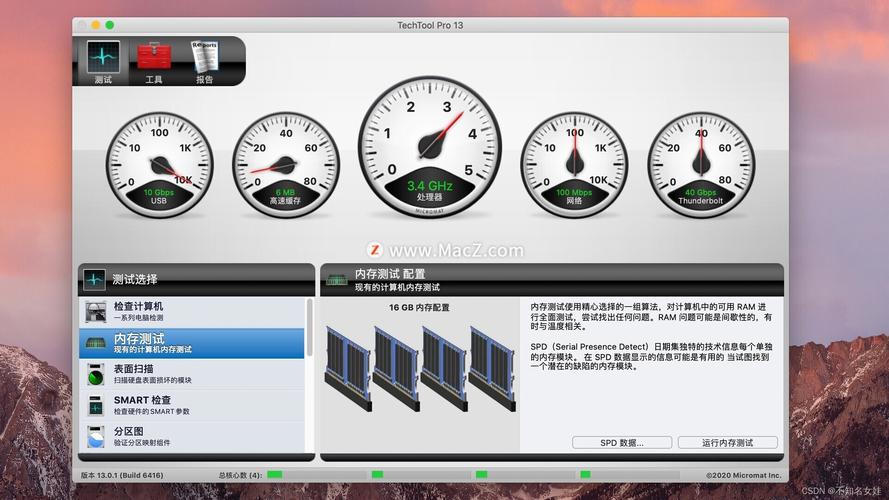
Task: Click the green zoom window button
Action: [x=109, y=25]
